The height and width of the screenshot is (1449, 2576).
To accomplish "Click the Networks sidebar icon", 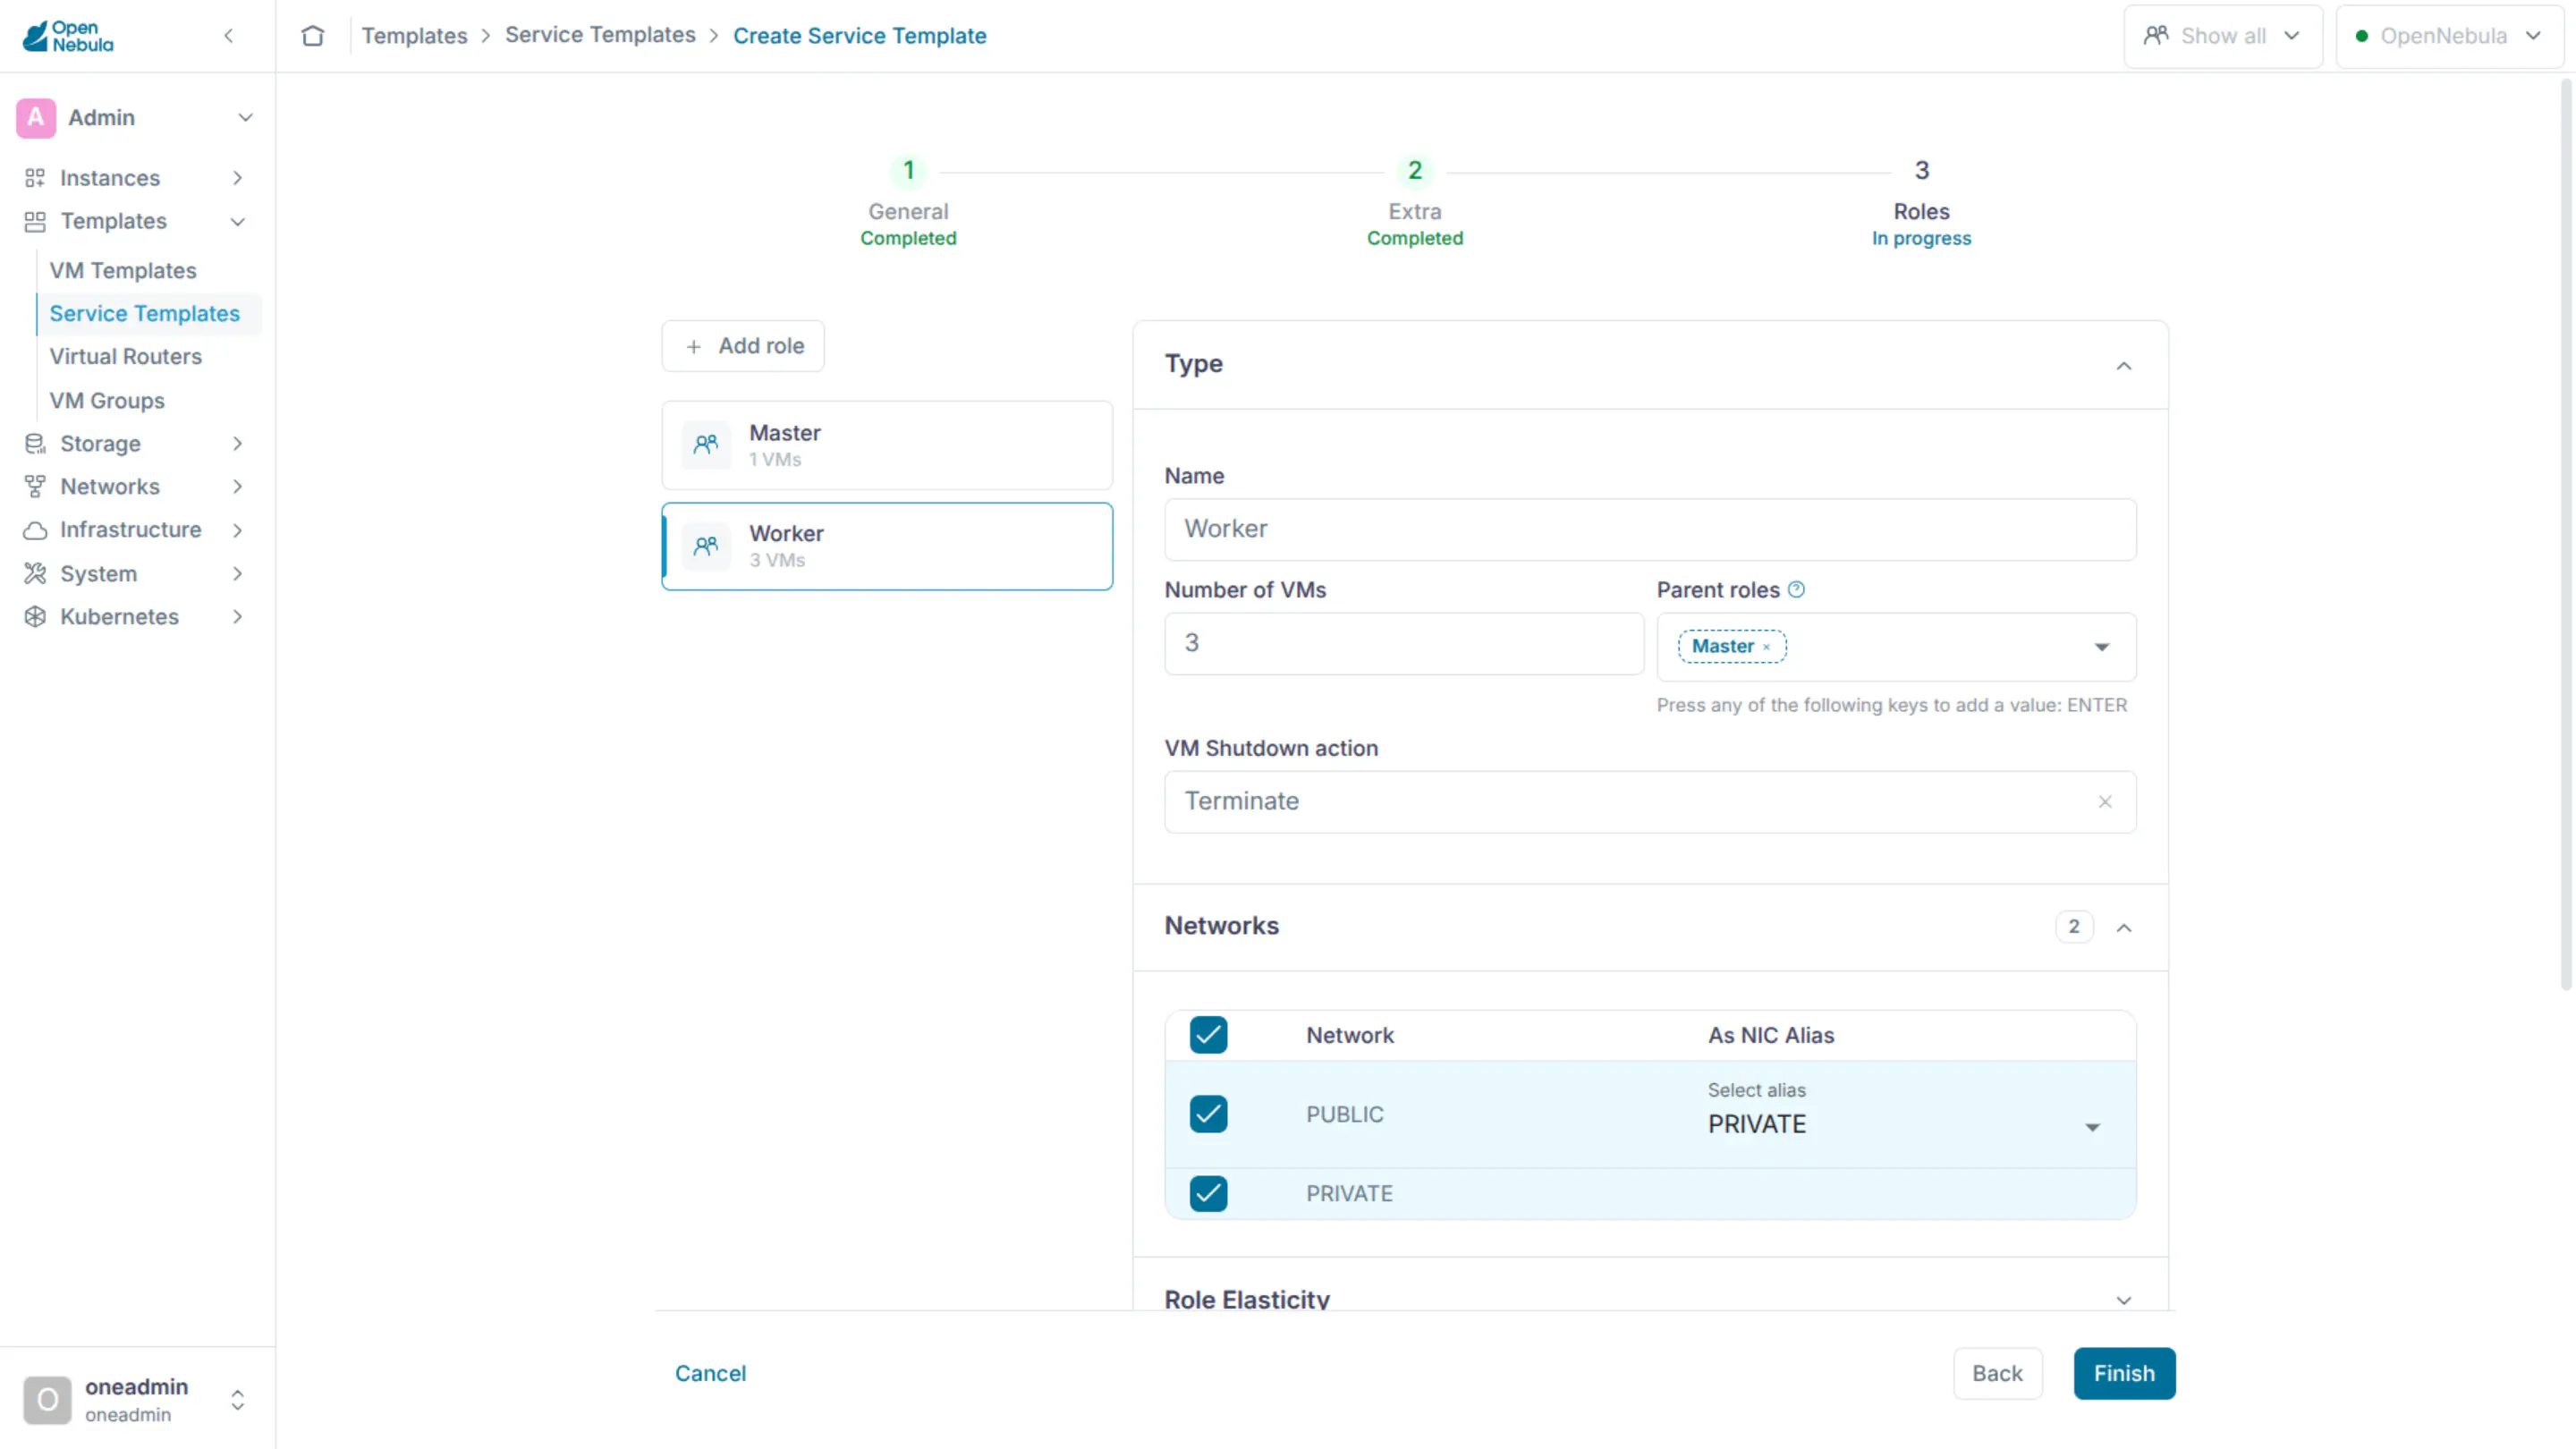I will coord(35,486).
